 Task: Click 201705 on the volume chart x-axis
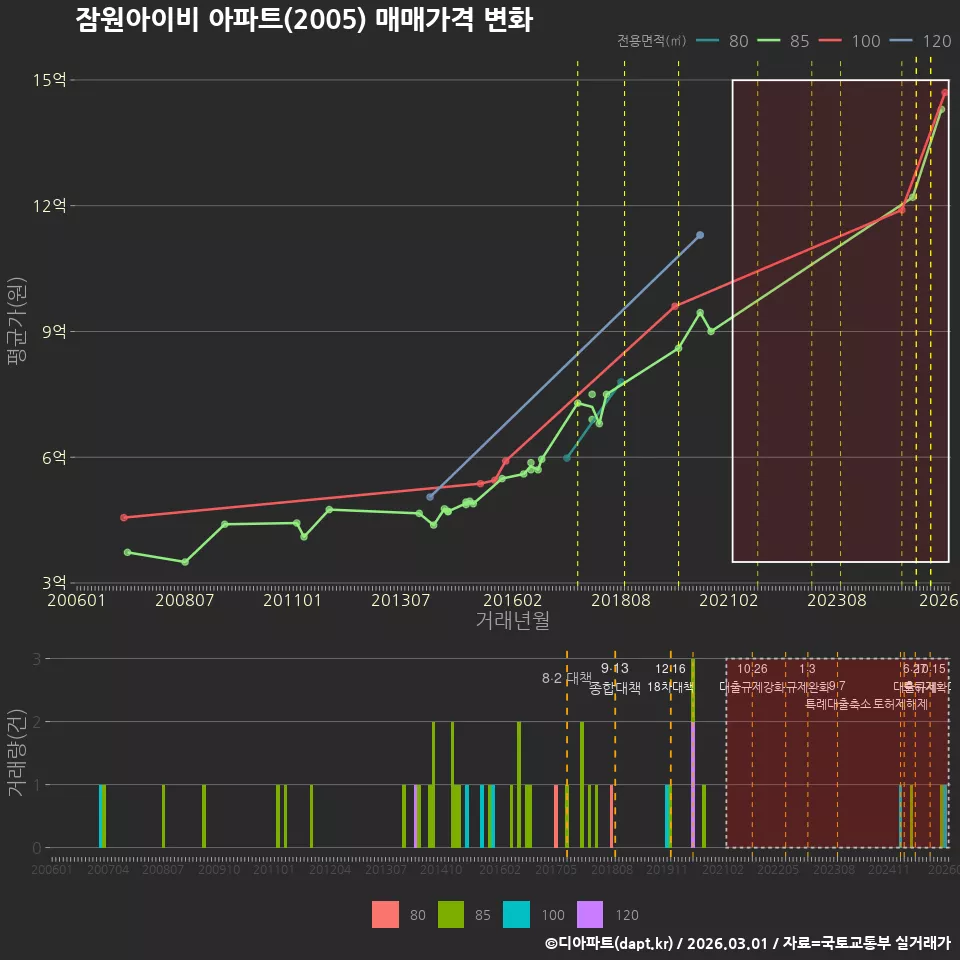coord(556,869)
